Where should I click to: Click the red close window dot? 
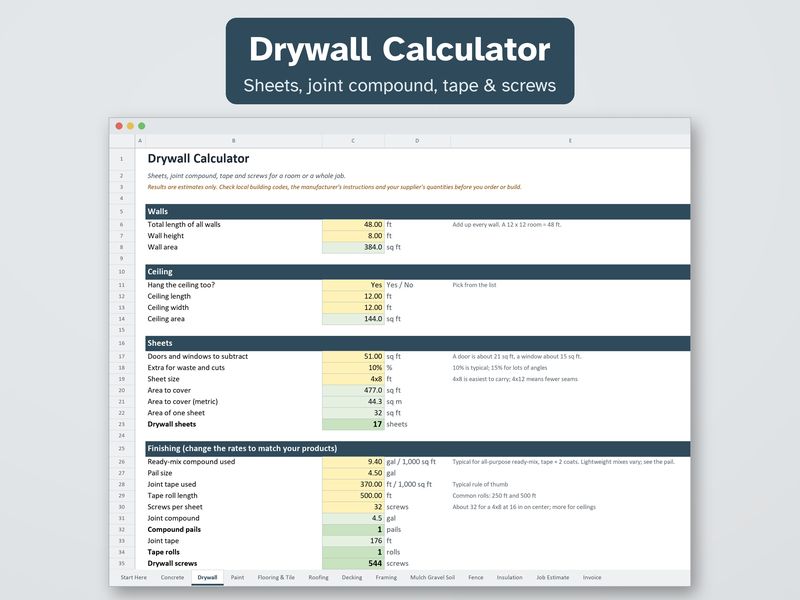coord(119,126)
